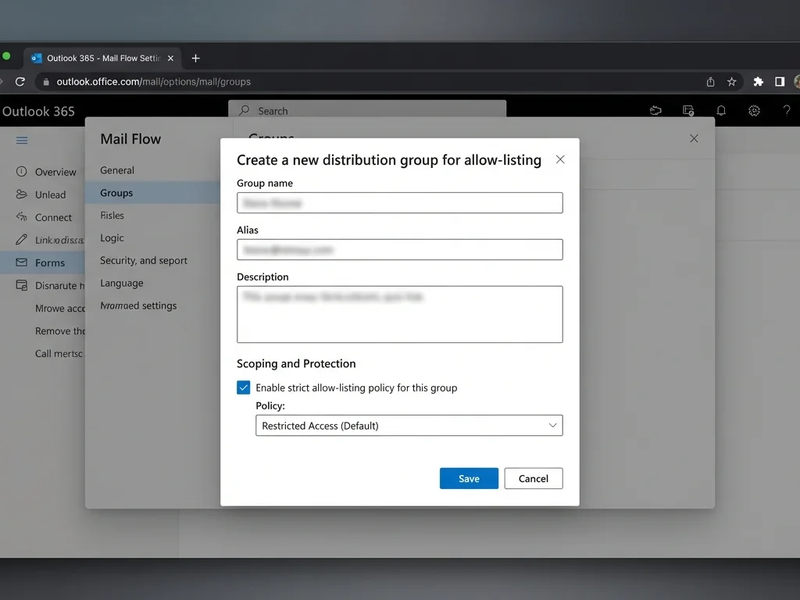
Task: Switch to the Outlook 365 Mail Flow tab
Action: 100,58
